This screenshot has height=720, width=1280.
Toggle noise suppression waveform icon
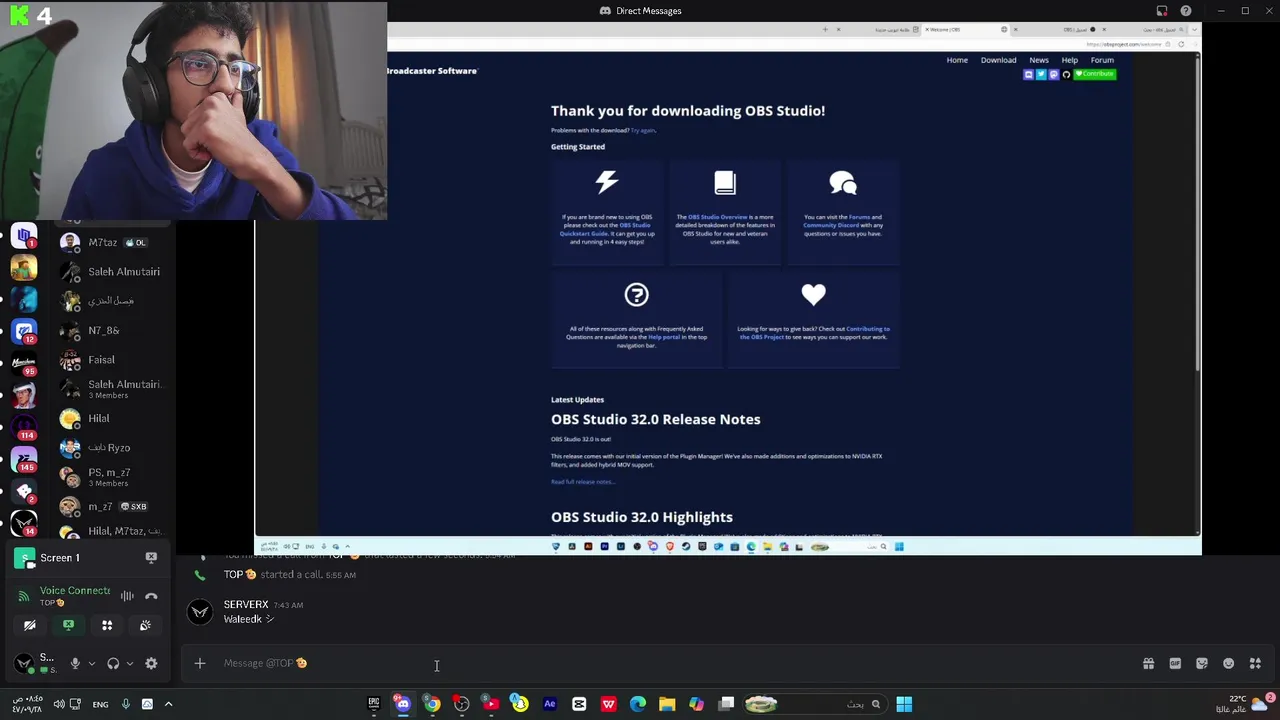click(127, 596)
